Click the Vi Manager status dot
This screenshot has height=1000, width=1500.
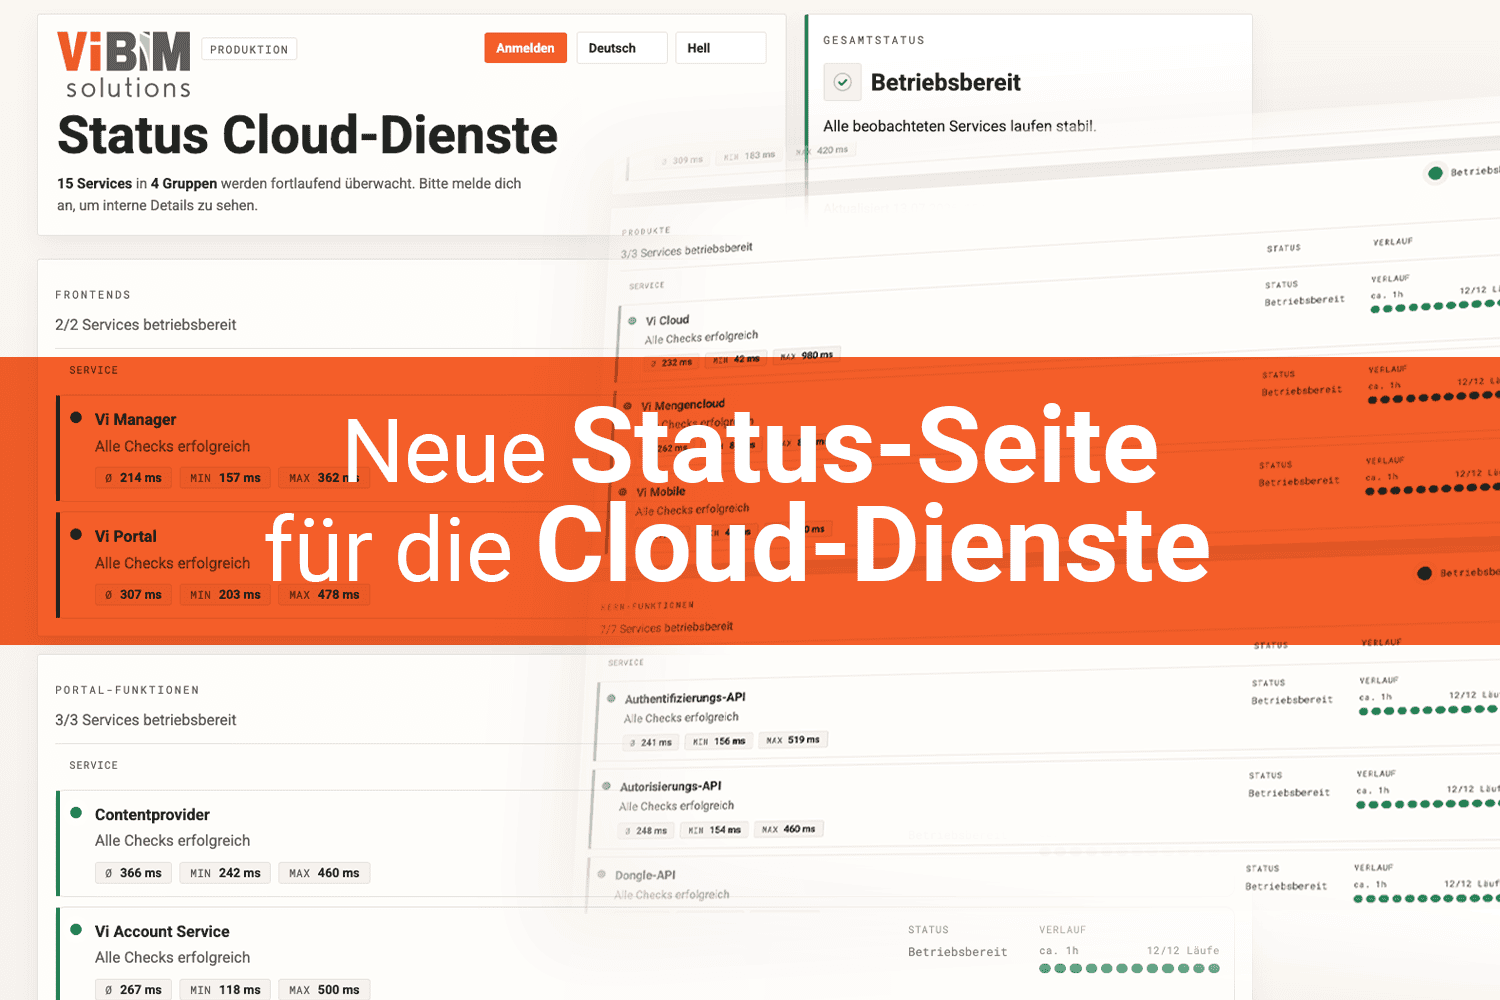coord(76,418)
